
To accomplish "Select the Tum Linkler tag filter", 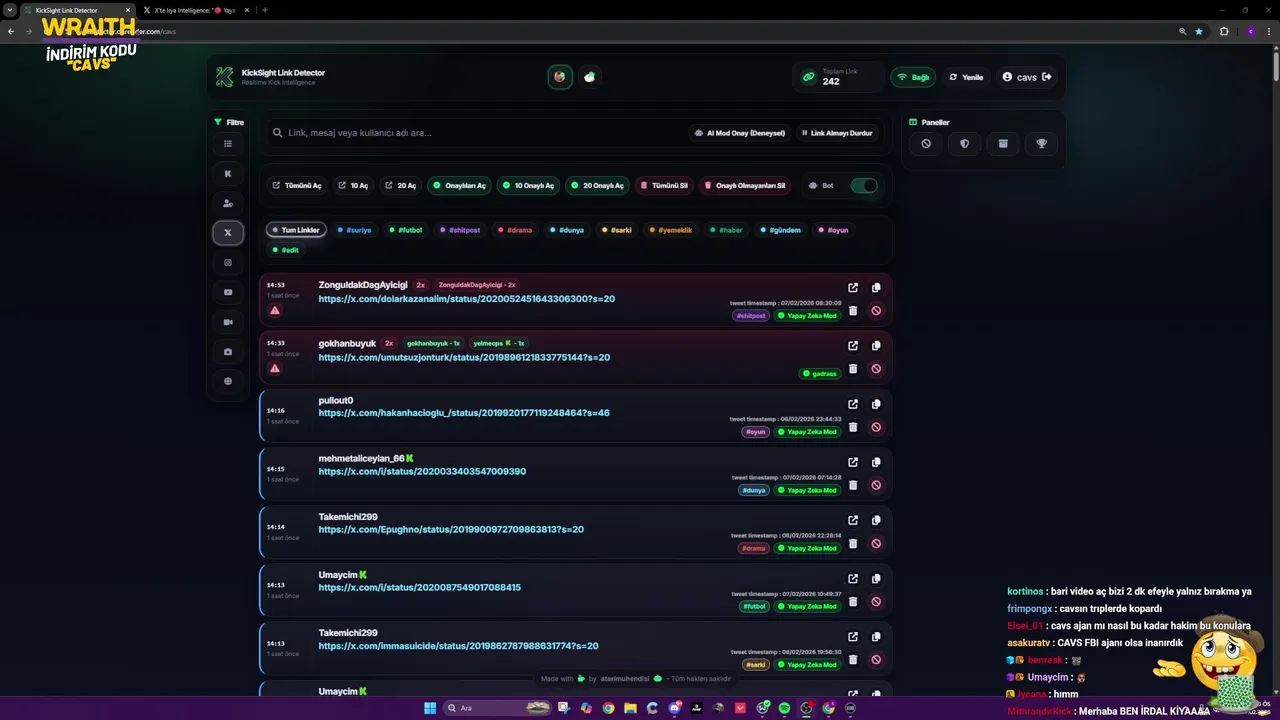I will (x=296, y=230).
